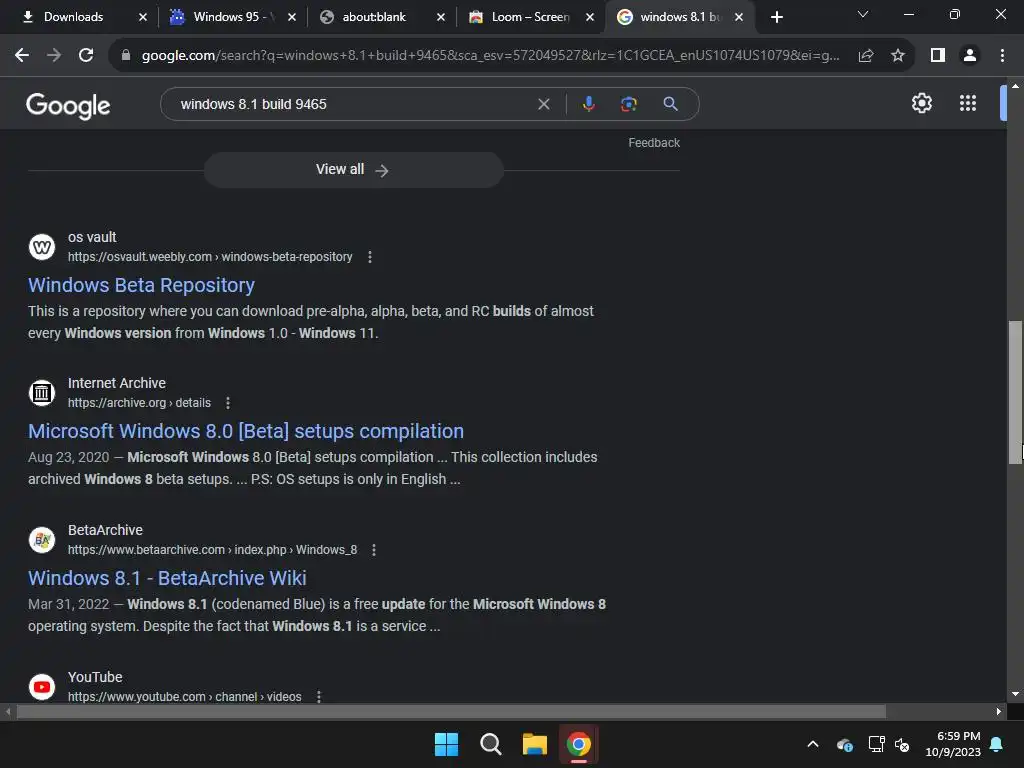This screenshot has height=768, width=1024.
Task: Switch to the Downloads tab
Action: pyautogui.click(x=72, y=17)
